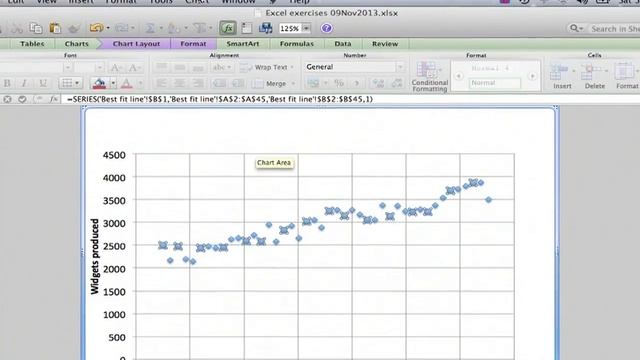Click the Delete cells icon
Viewport: 640px width, 360px height.
594,76
